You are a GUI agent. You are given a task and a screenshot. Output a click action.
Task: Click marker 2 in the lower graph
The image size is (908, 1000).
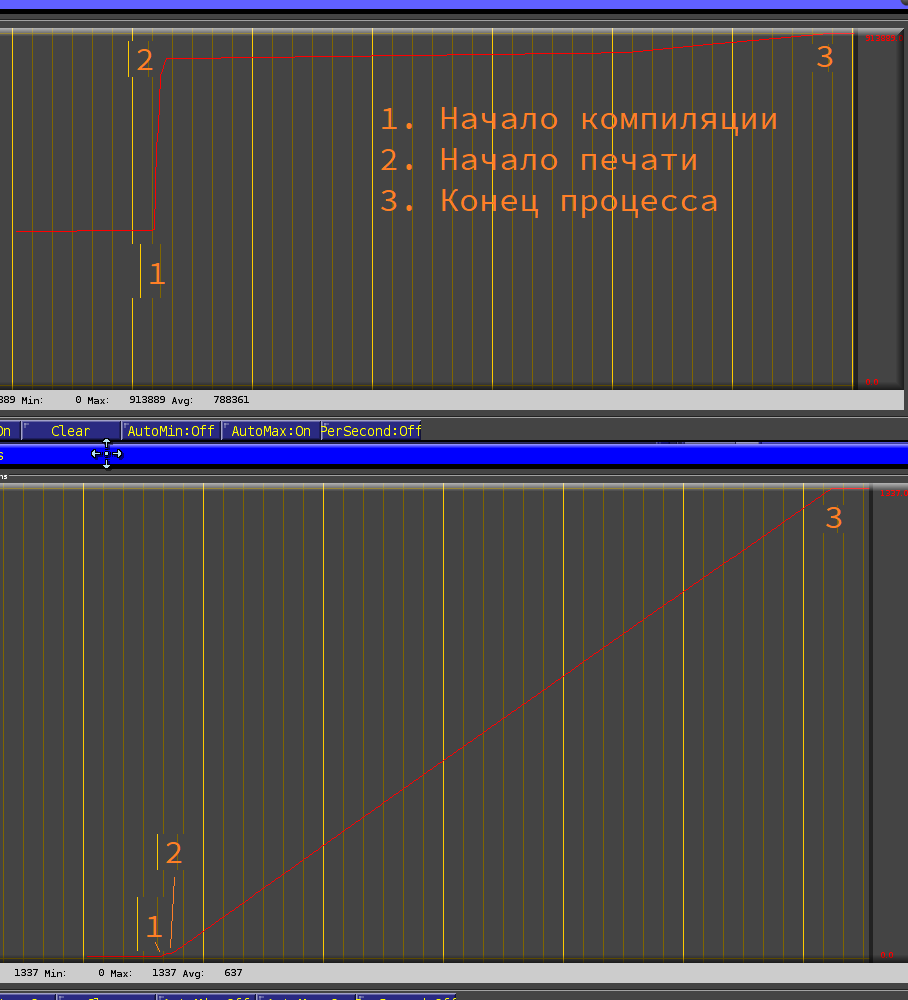tap(173, 853)
